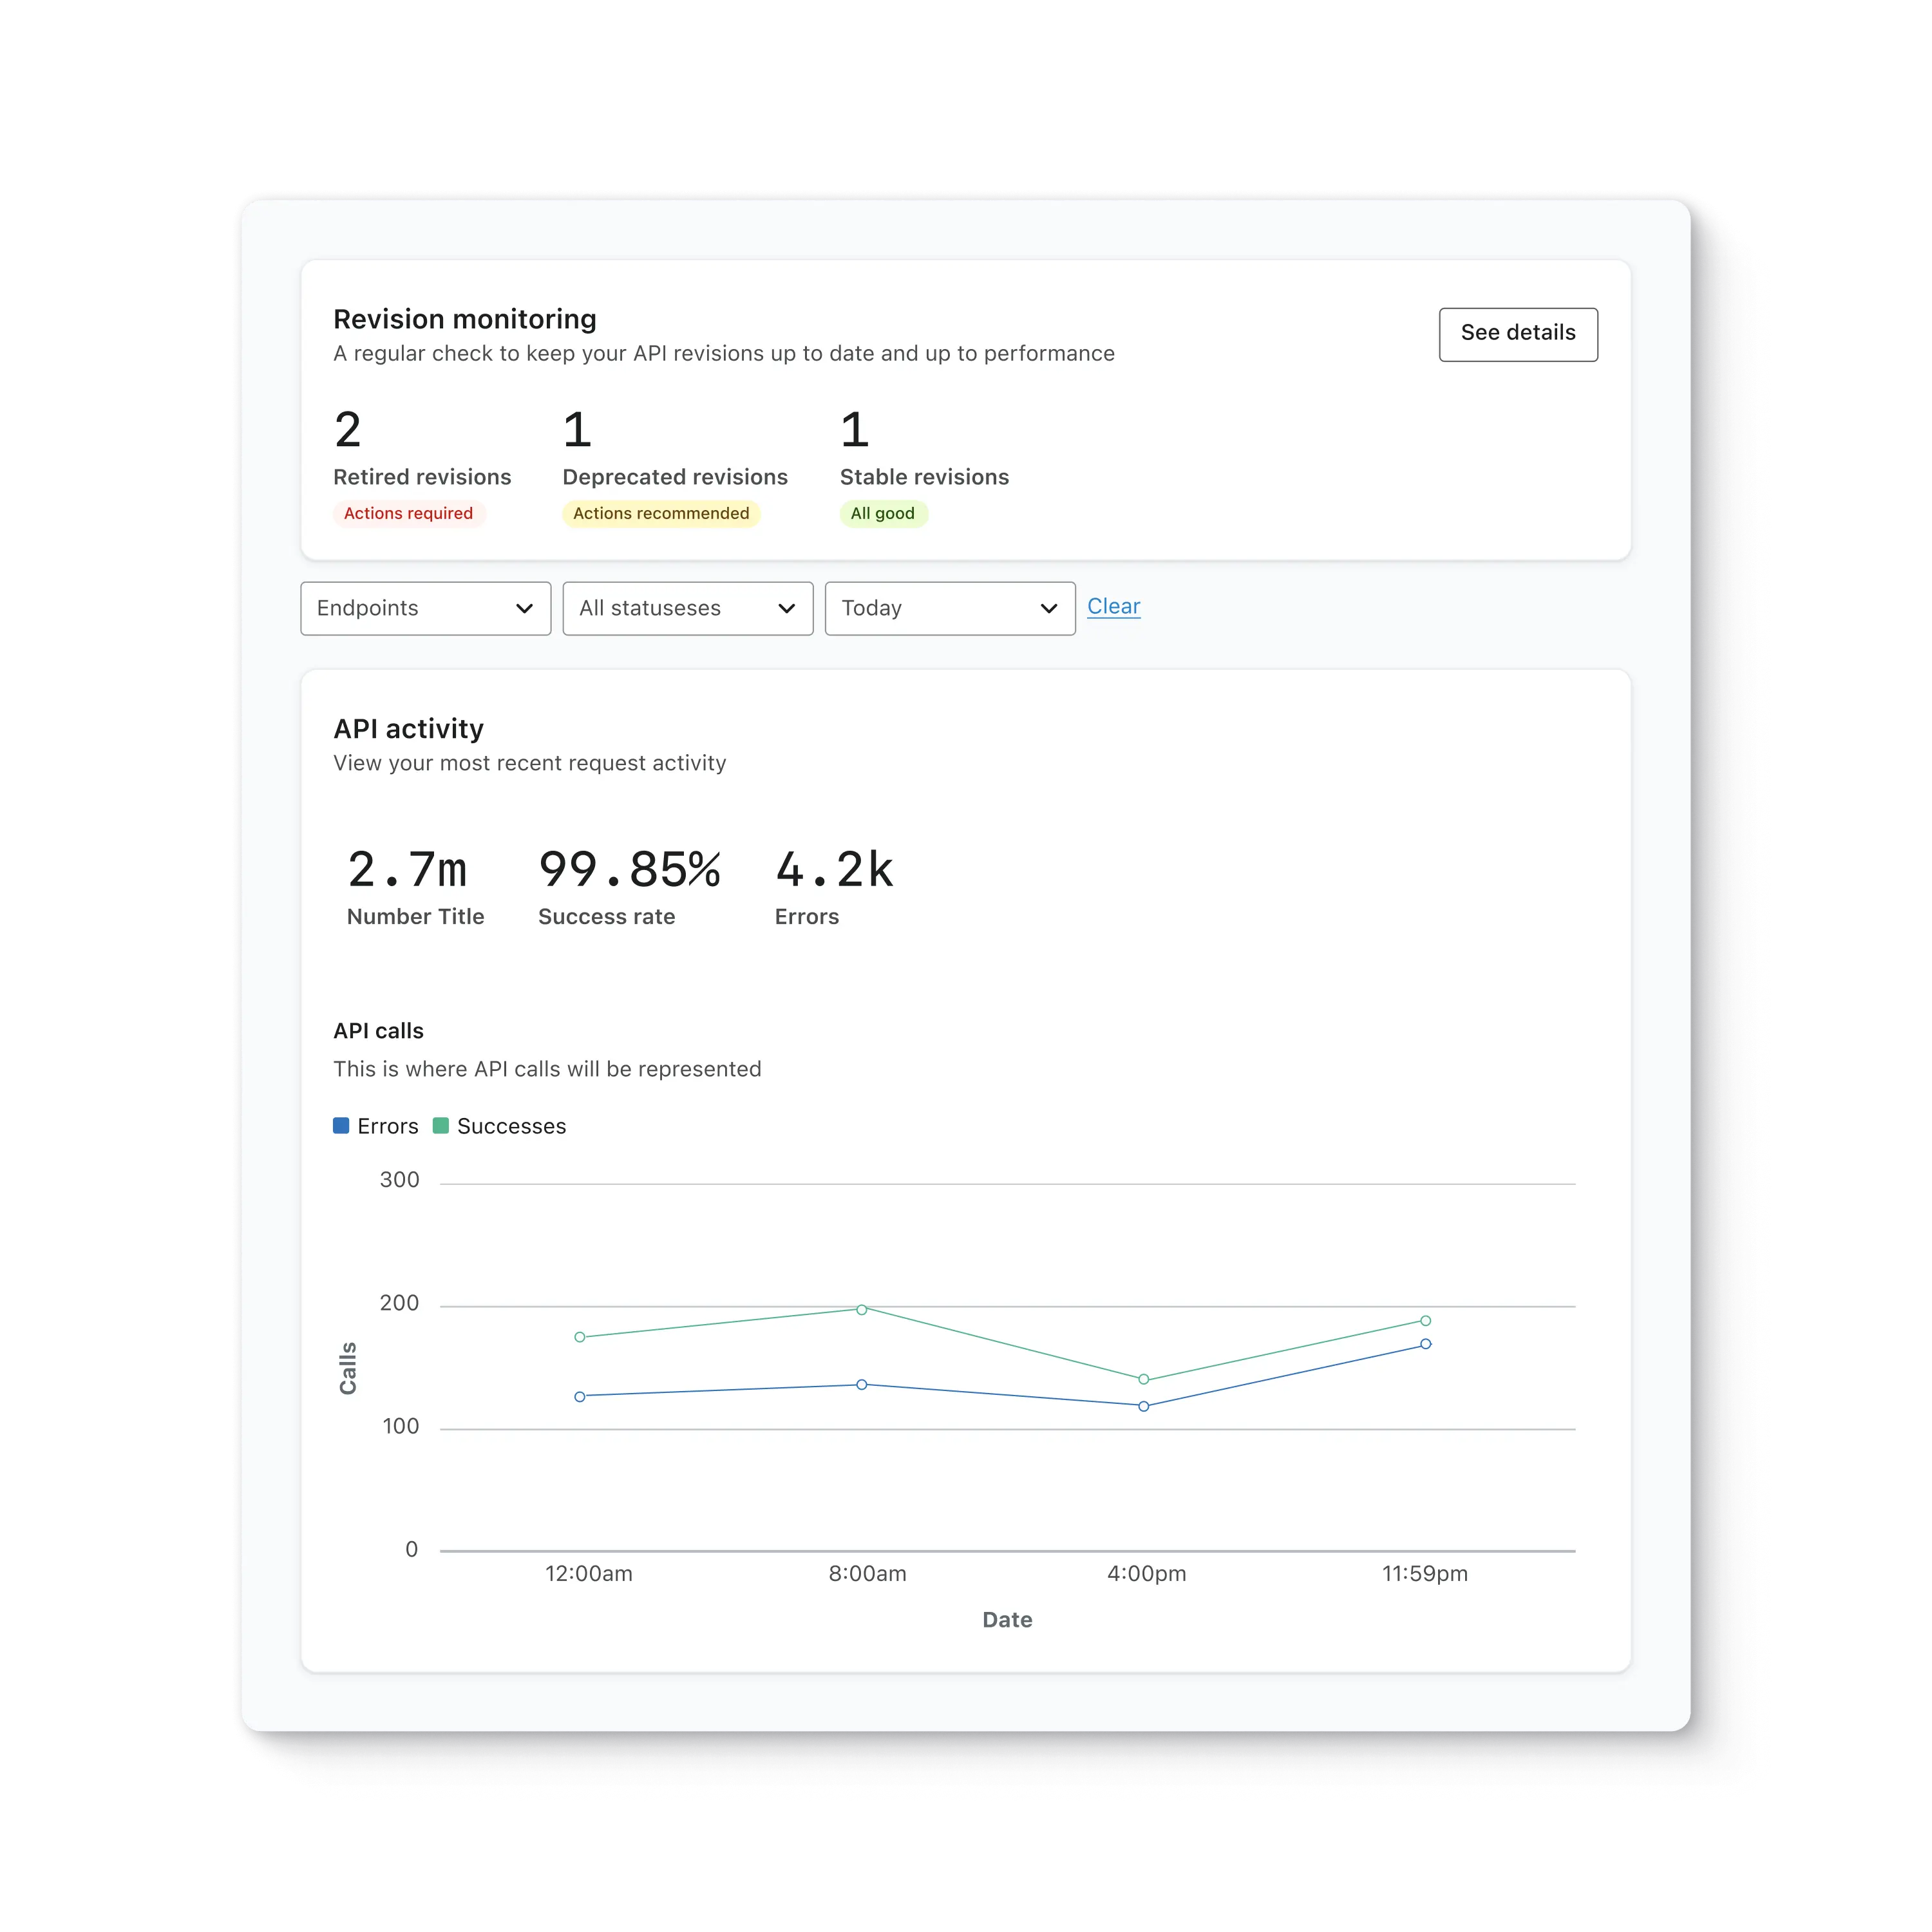
Task: Click the Actions required badge
Action: [x=408, y=513]
